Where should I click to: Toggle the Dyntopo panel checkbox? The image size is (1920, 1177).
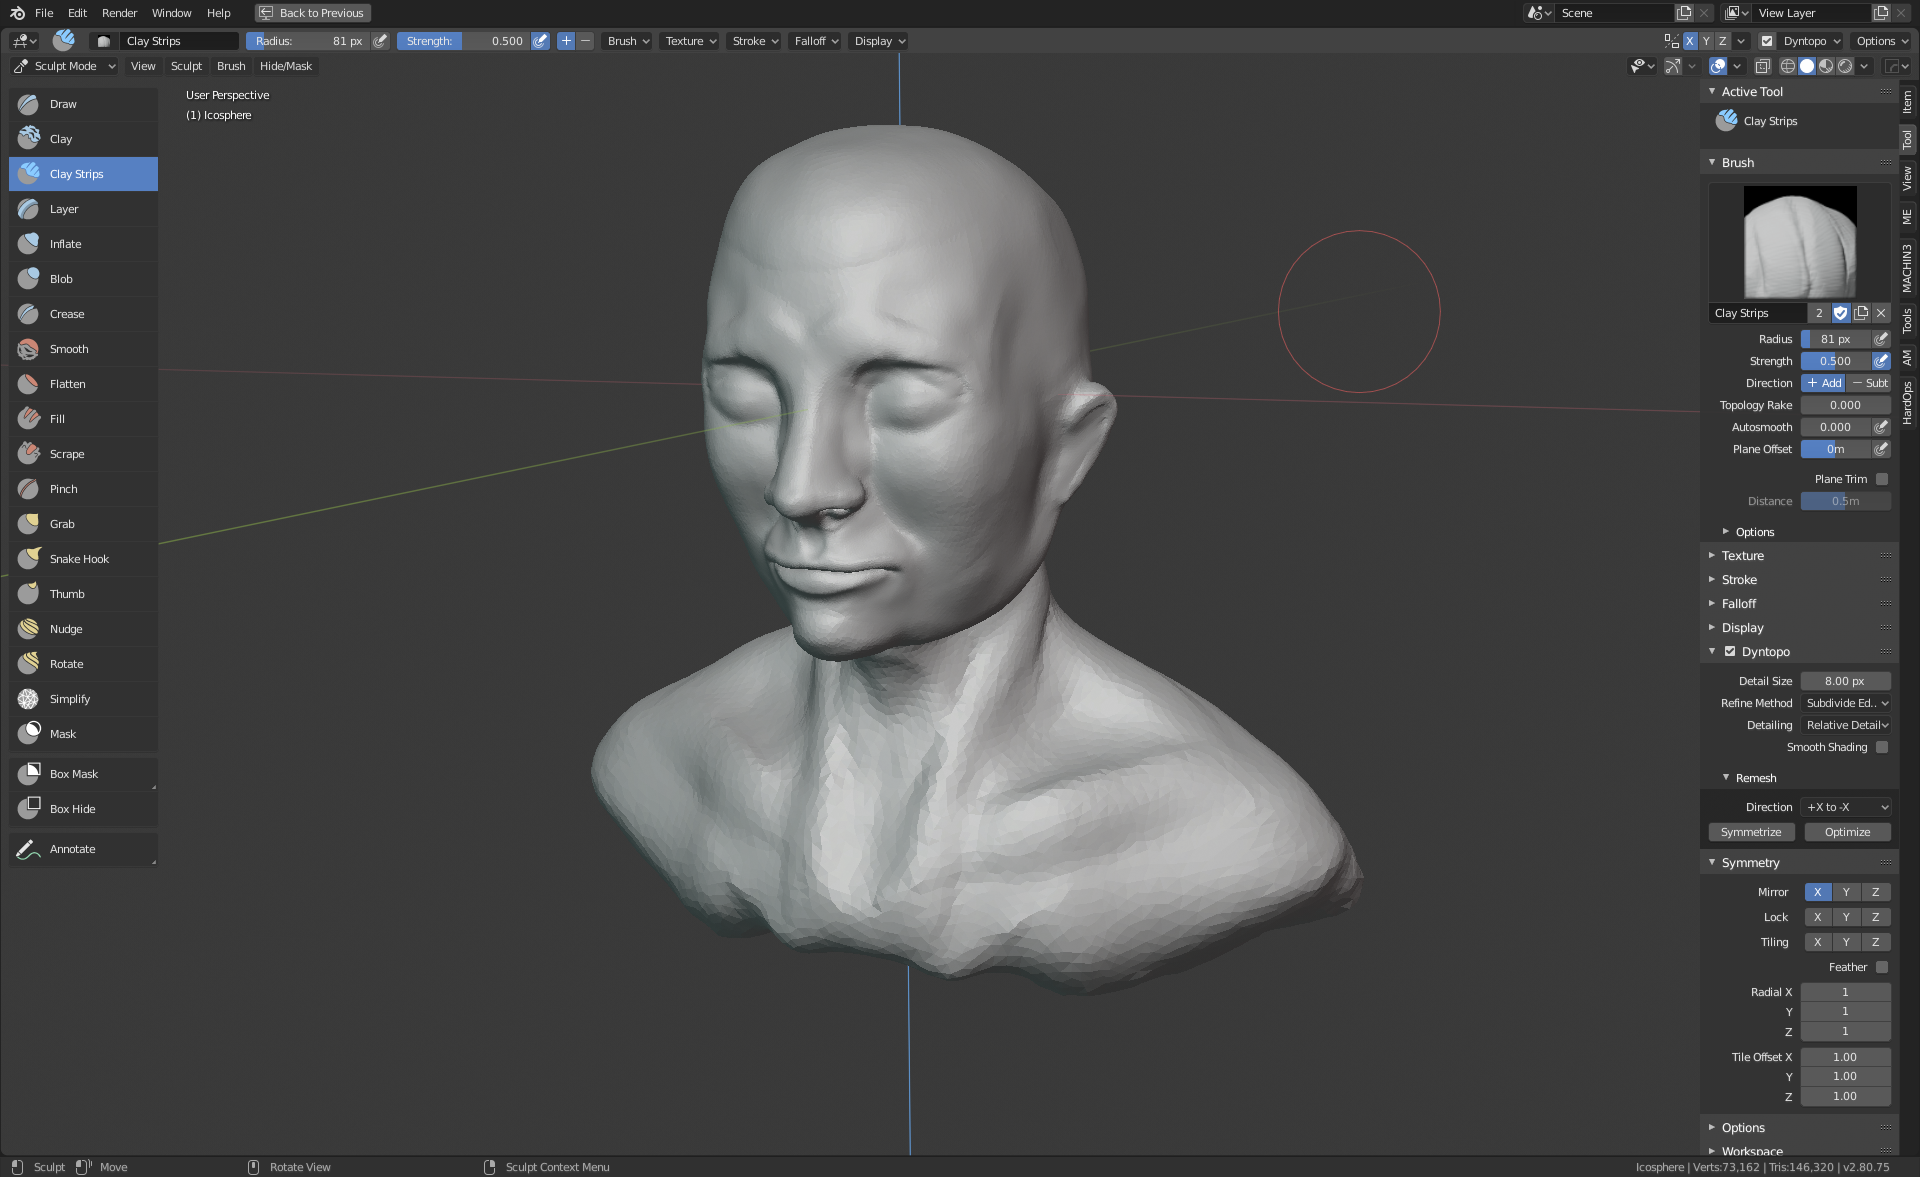click(x=1730, y=651)
